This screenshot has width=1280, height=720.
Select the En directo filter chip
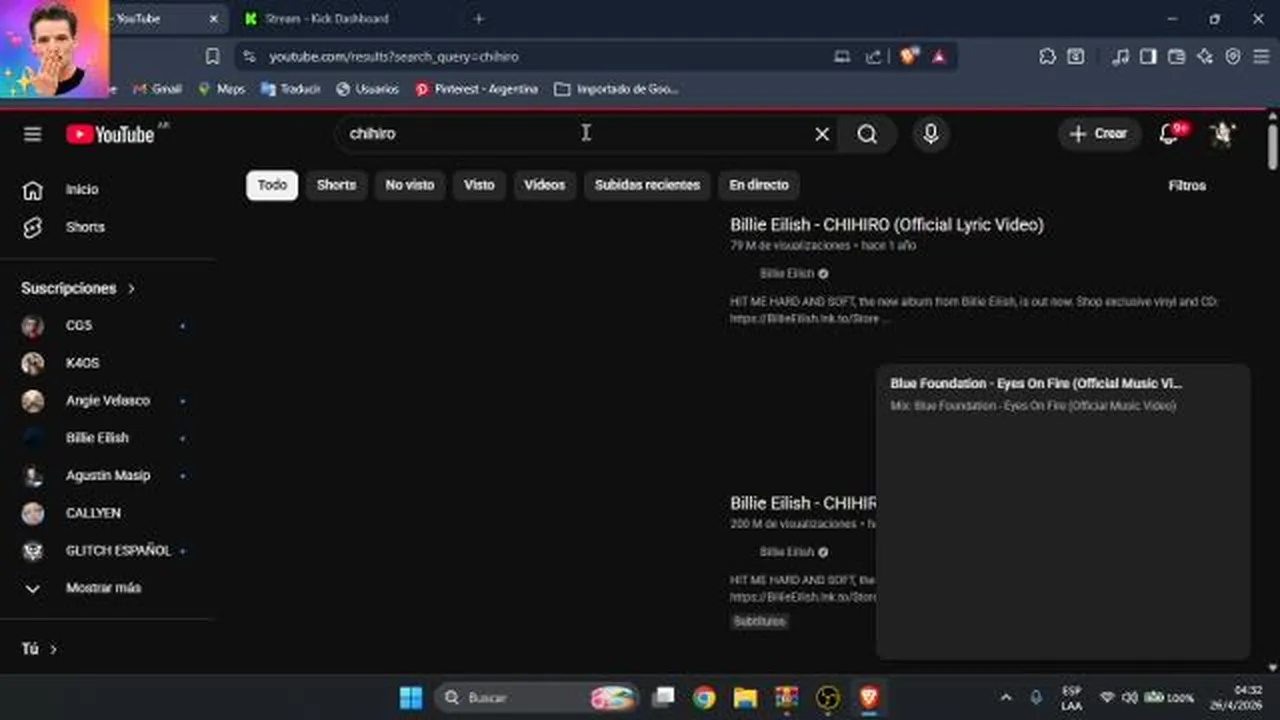click(759, 185)
